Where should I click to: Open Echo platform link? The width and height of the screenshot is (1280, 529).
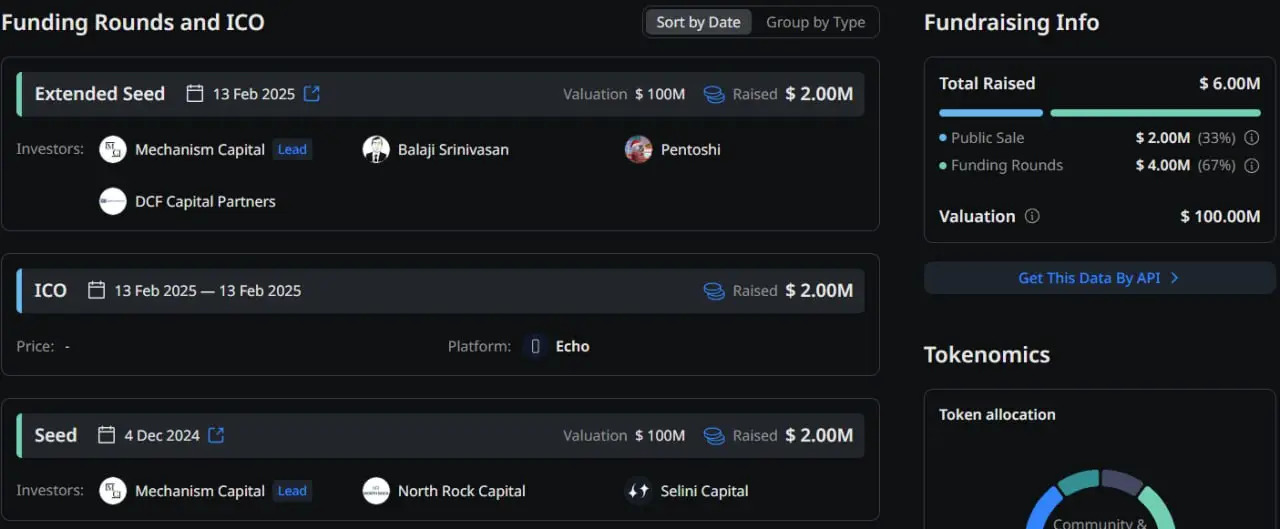pos(572,346)
